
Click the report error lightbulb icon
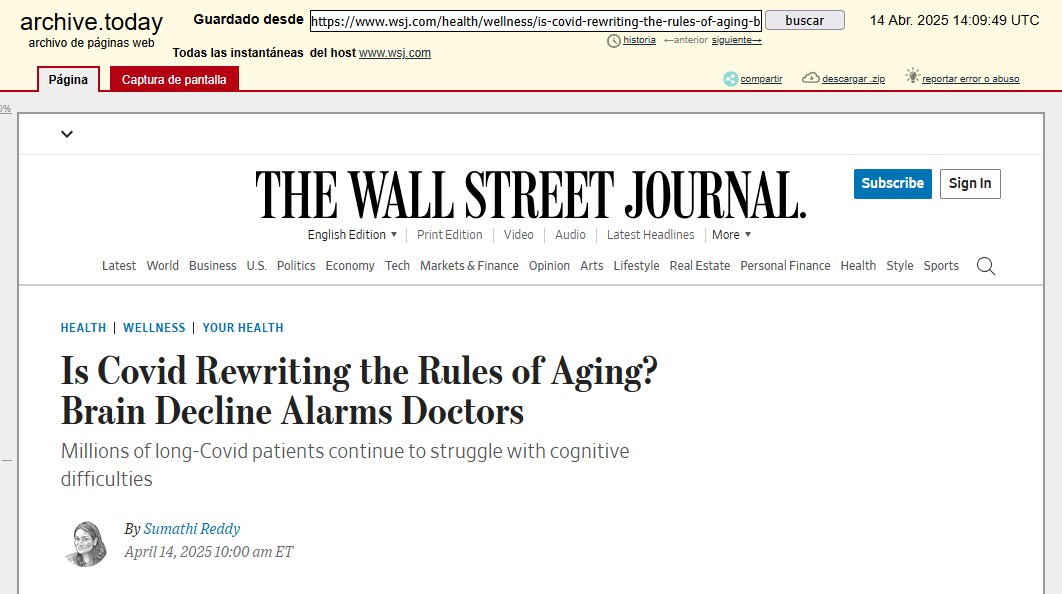(x=912, y=76)
